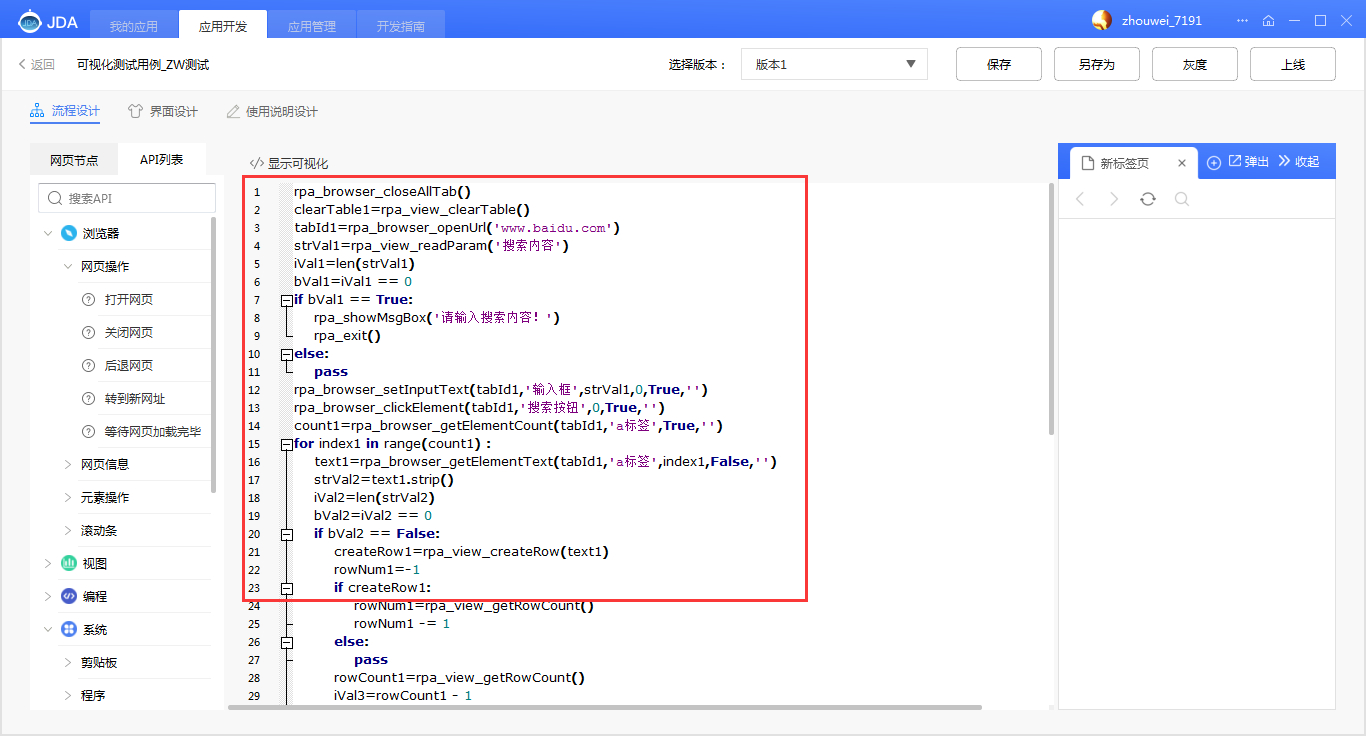Click the search icon in preview browser toolbar
Viewport: 1366px width, 736px height.
point(1182,199)
